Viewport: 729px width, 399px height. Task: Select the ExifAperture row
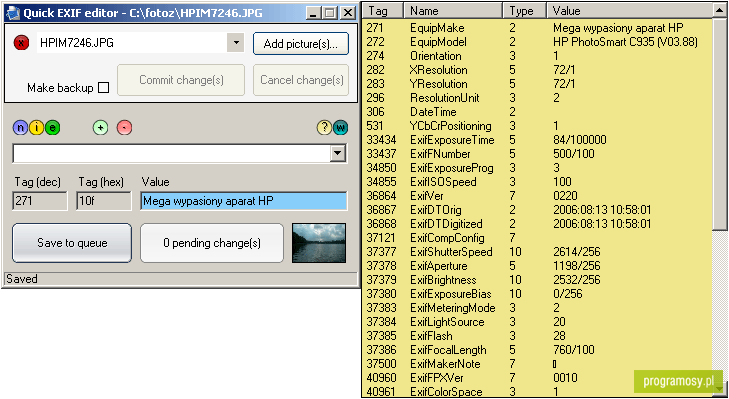(537, 266)
